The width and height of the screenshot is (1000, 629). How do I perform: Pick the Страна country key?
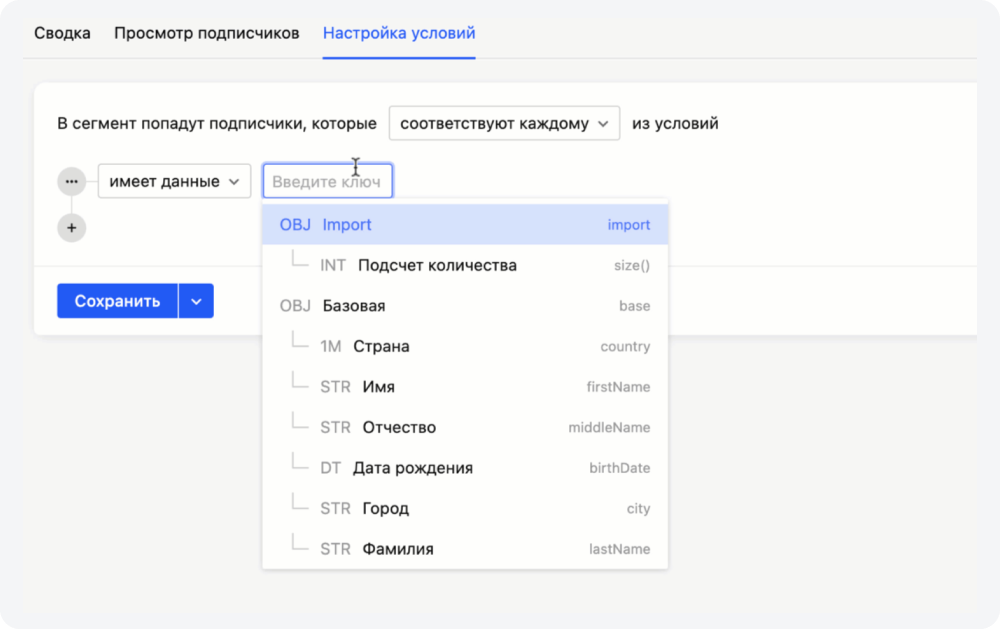pyautogui.click(x=380, y=347)
